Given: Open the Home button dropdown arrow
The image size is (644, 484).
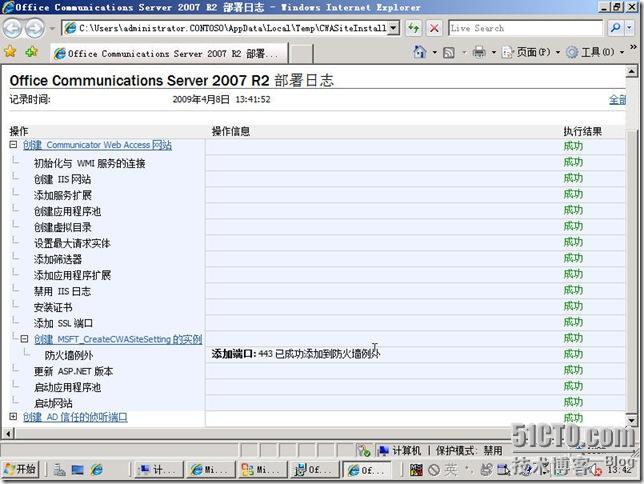Looking at the screenshot, I should 435,53.
